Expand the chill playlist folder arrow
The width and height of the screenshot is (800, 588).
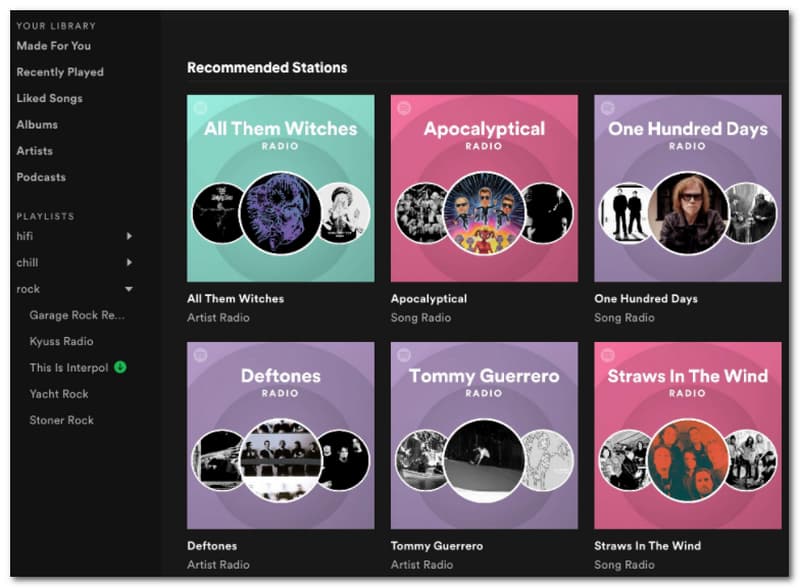click(x=129, y=262)
